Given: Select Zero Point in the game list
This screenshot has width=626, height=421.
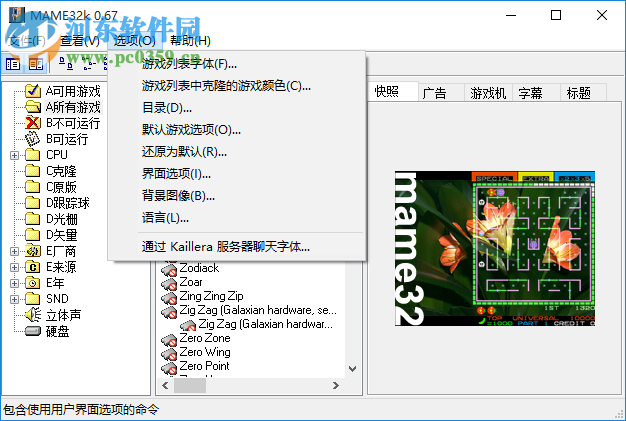Looking at the screenshot, I should [204, 366].
